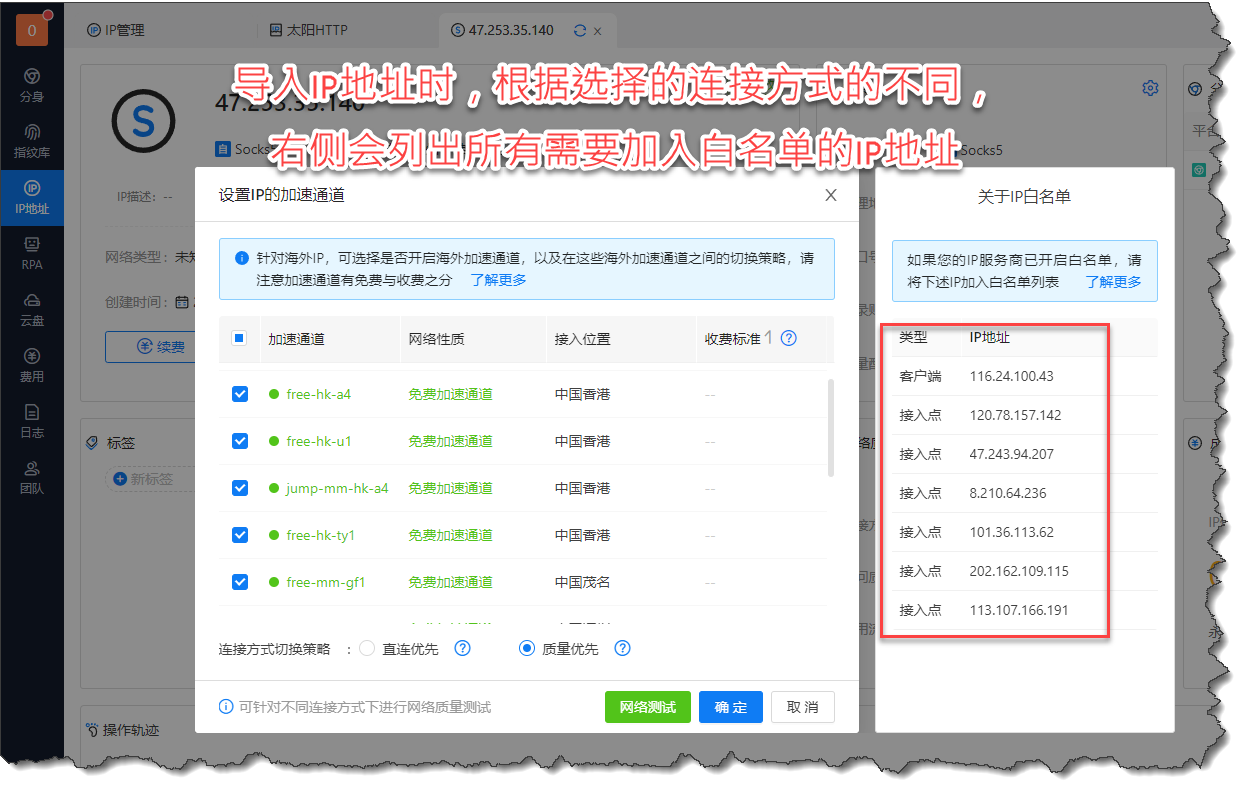Click help icon next to 直连优先
This screenshot has width=1252, height=797.
pyautogui.click(x=462, y=648)
